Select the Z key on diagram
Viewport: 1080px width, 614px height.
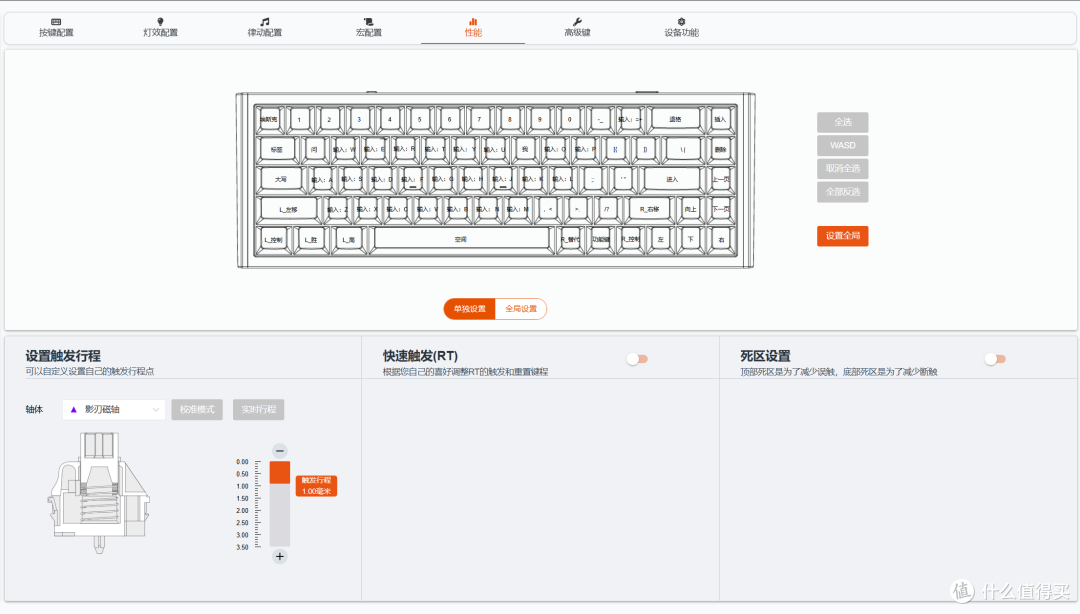click(337, 209)
